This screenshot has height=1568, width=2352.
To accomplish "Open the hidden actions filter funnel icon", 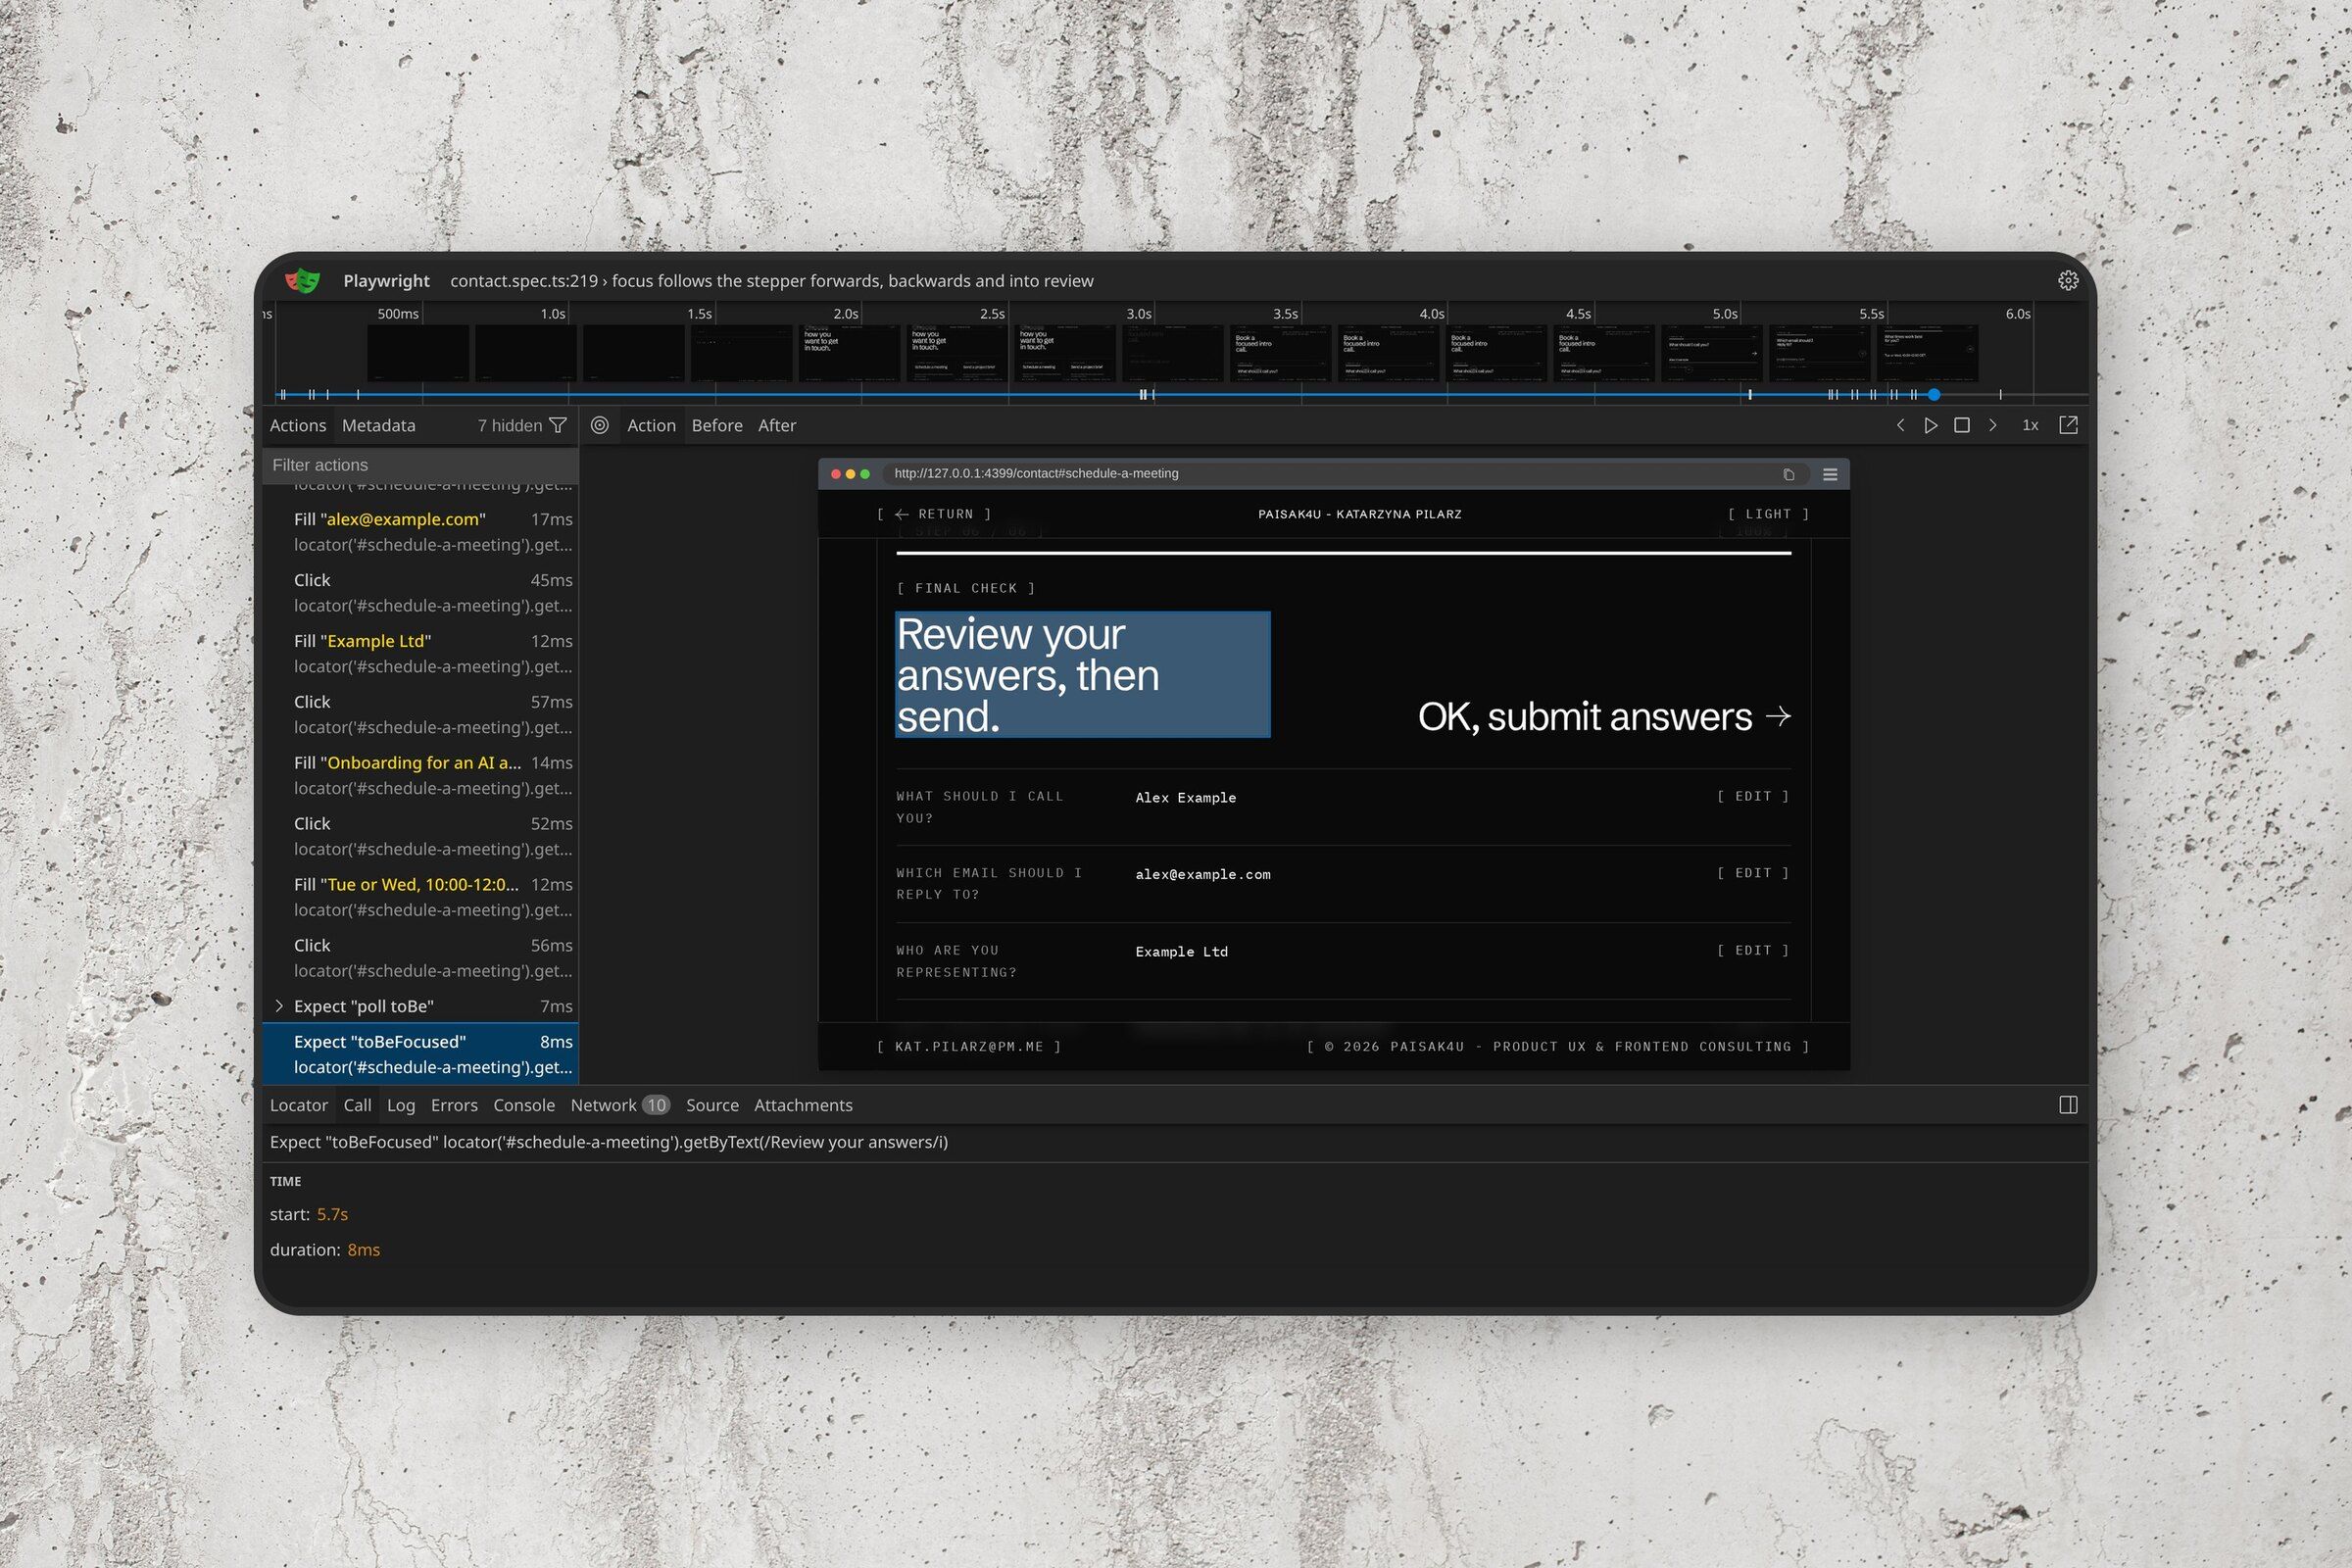I will pos(558,425).
